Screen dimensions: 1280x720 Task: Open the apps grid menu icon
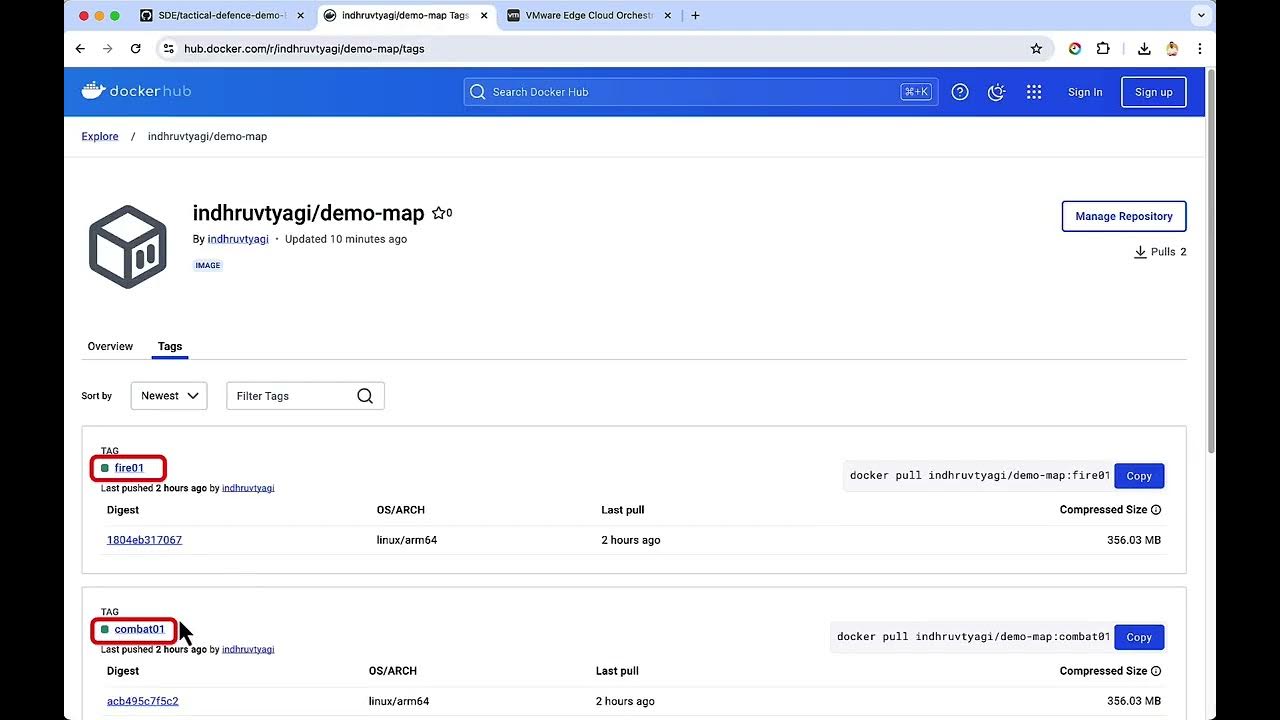coord(1034,92)
